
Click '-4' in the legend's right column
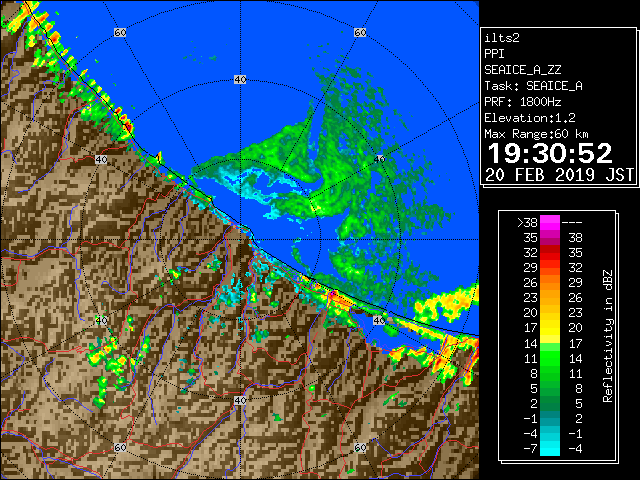(575, 449)
